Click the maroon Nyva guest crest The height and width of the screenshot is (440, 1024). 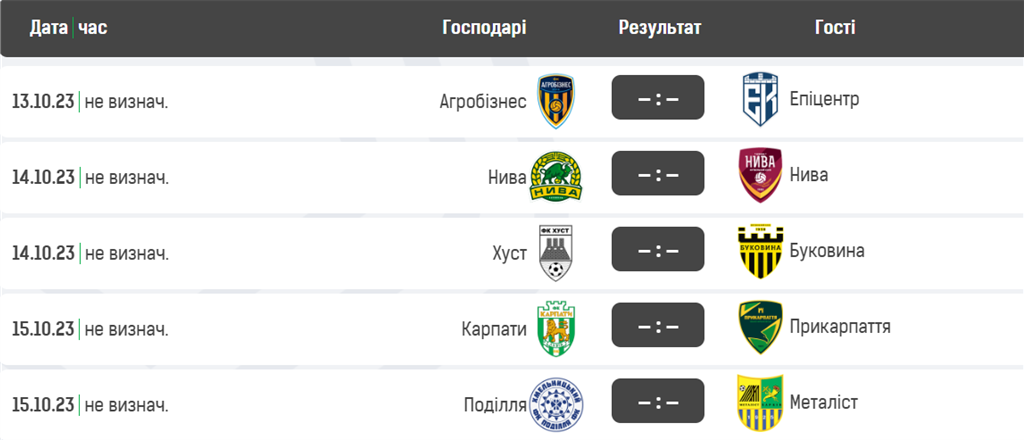(x=760, y=176)
